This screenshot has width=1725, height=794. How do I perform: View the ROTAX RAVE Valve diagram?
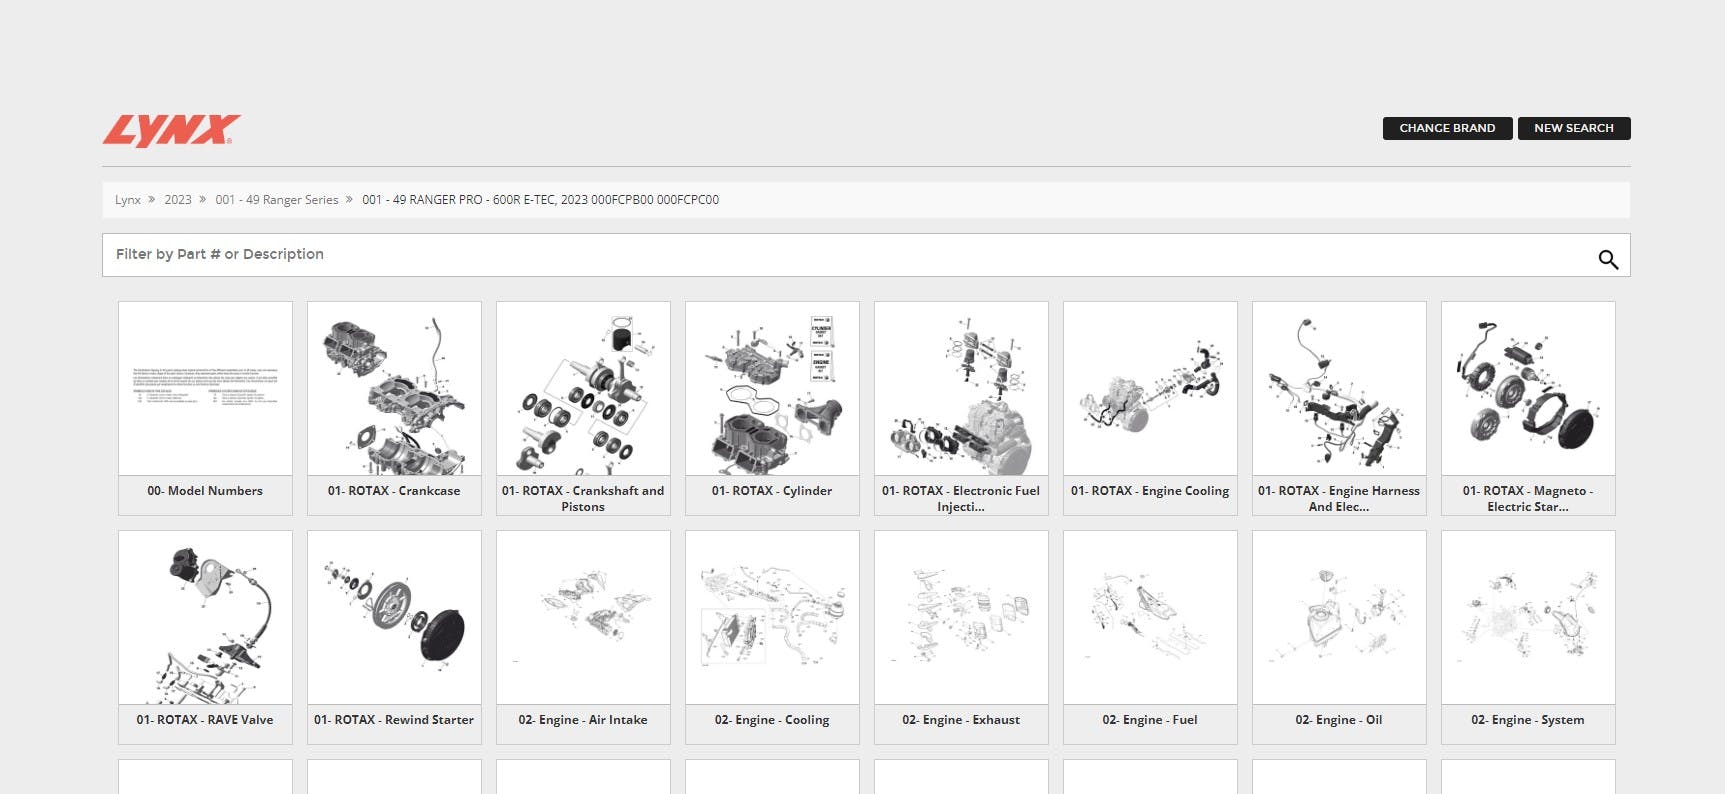click(205, 618)
